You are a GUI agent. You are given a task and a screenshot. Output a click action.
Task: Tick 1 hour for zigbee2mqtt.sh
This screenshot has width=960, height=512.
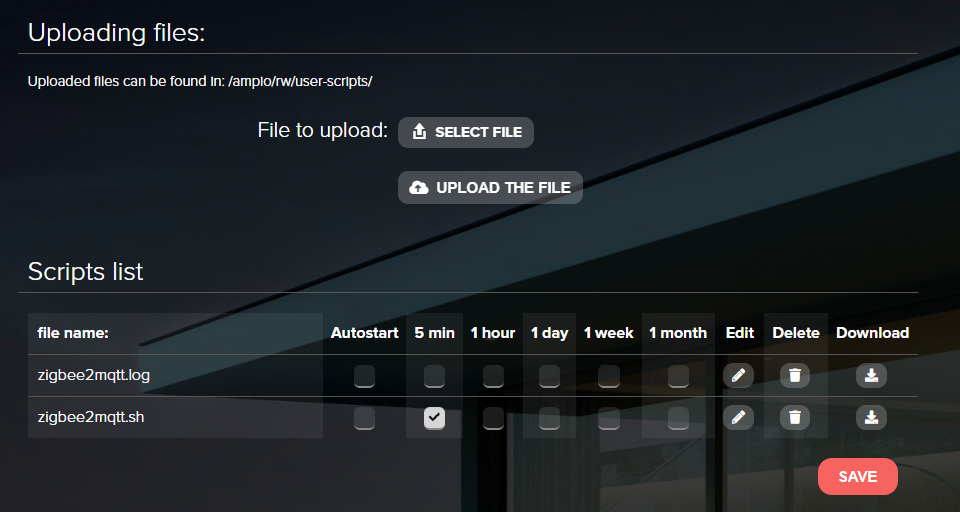coord(493,418)
